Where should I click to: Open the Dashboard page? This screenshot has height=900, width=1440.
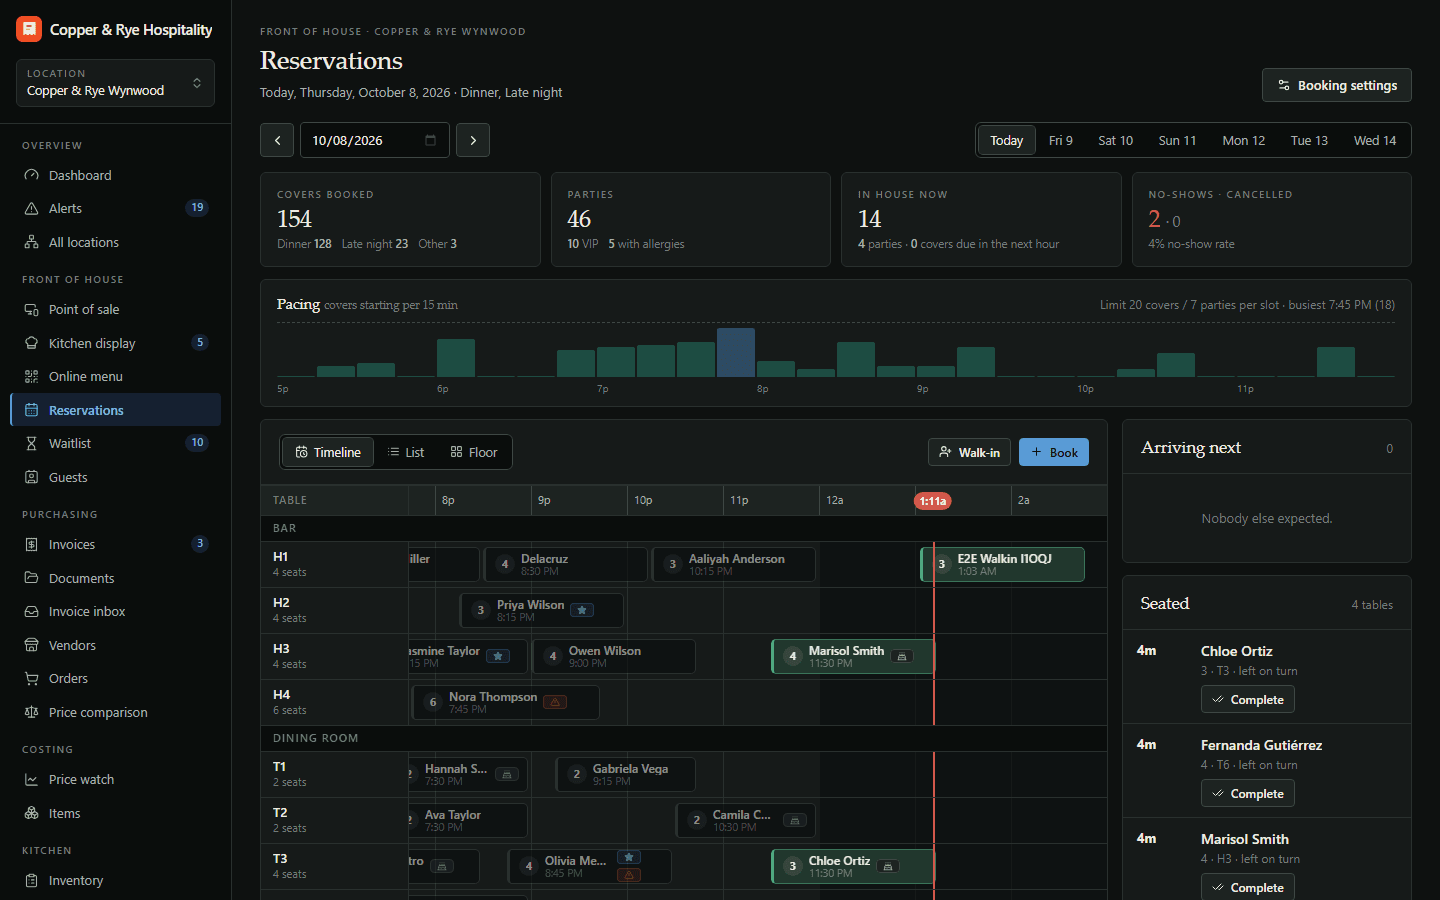click(115, 175)
